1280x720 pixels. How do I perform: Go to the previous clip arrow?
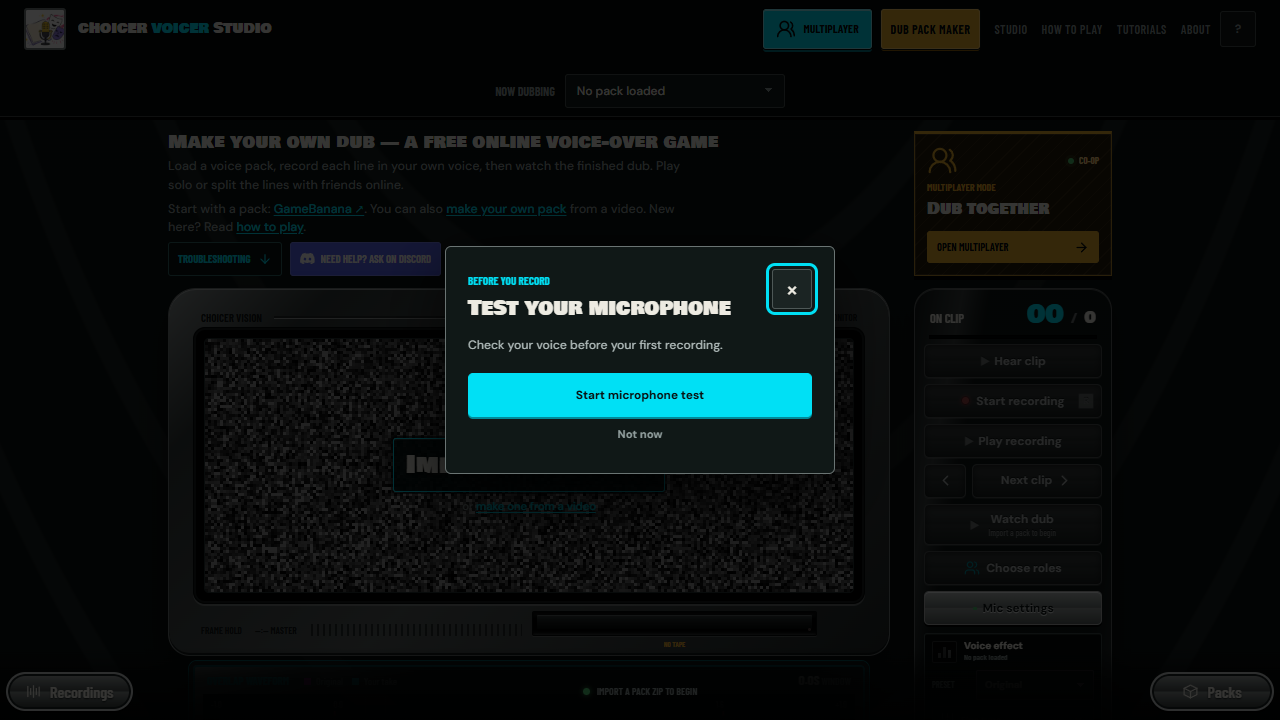(945, 481)
